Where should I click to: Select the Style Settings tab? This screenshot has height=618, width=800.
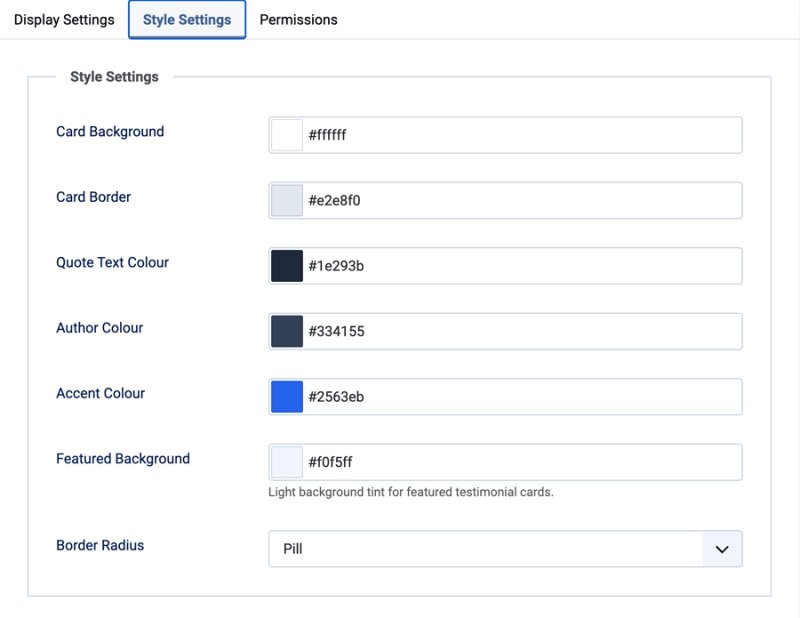pos(187,19)
